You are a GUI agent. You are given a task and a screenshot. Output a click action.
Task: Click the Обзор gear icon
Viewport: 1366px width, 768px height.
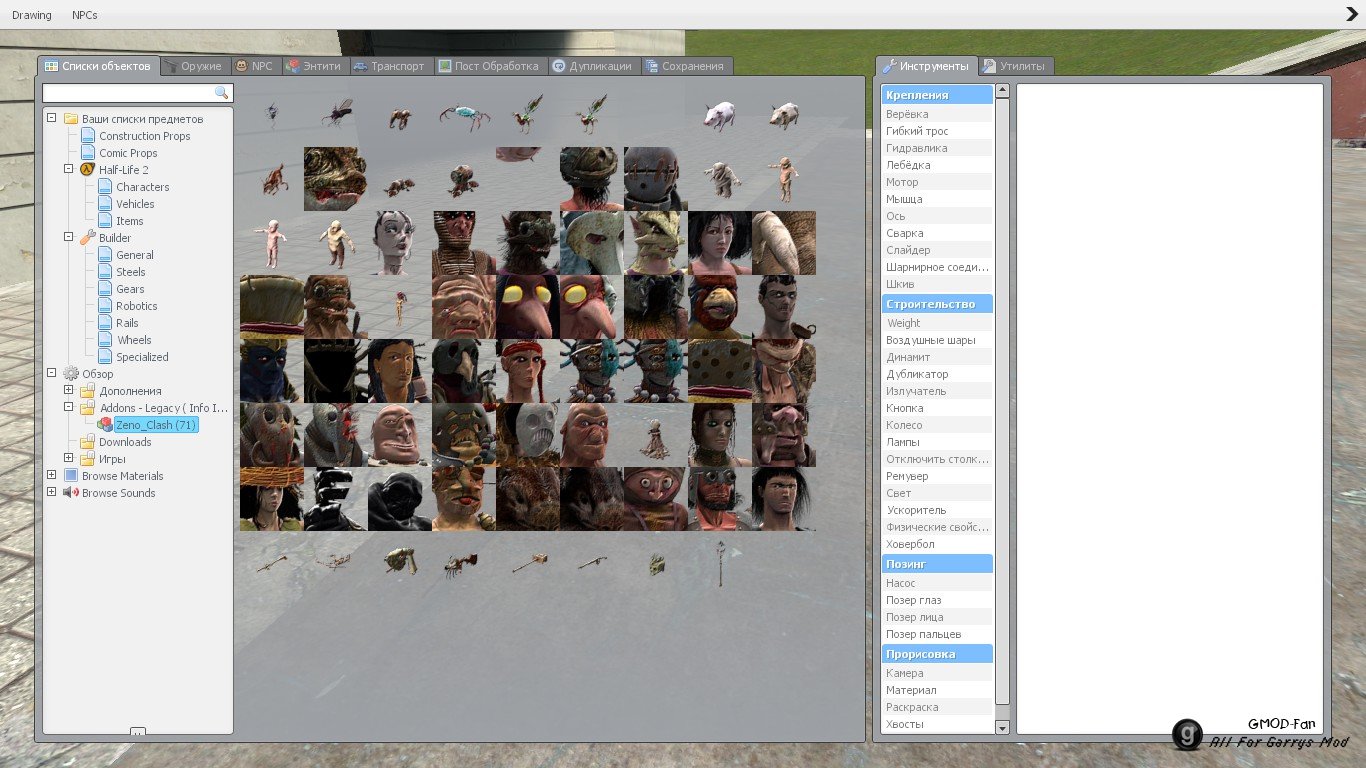[x=70, y=374]
